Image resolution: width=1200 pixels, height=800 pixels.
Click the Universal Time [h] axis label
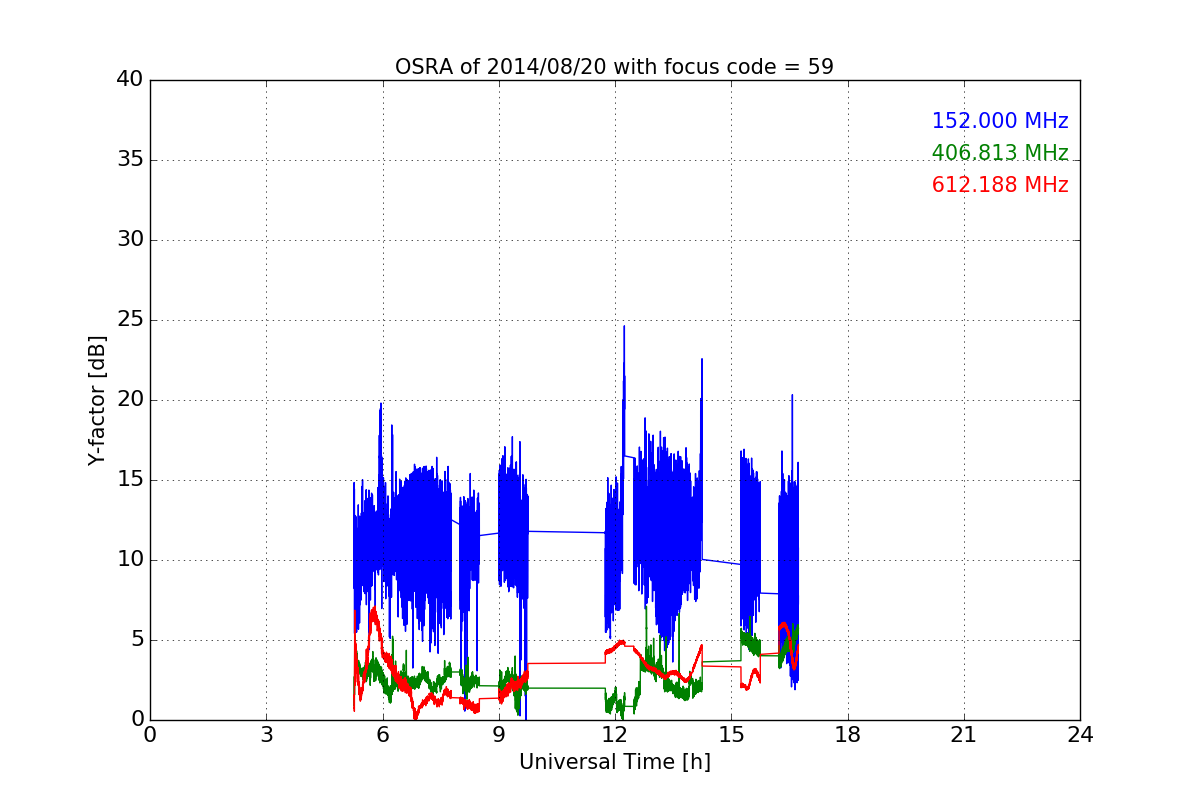[615, 762]
